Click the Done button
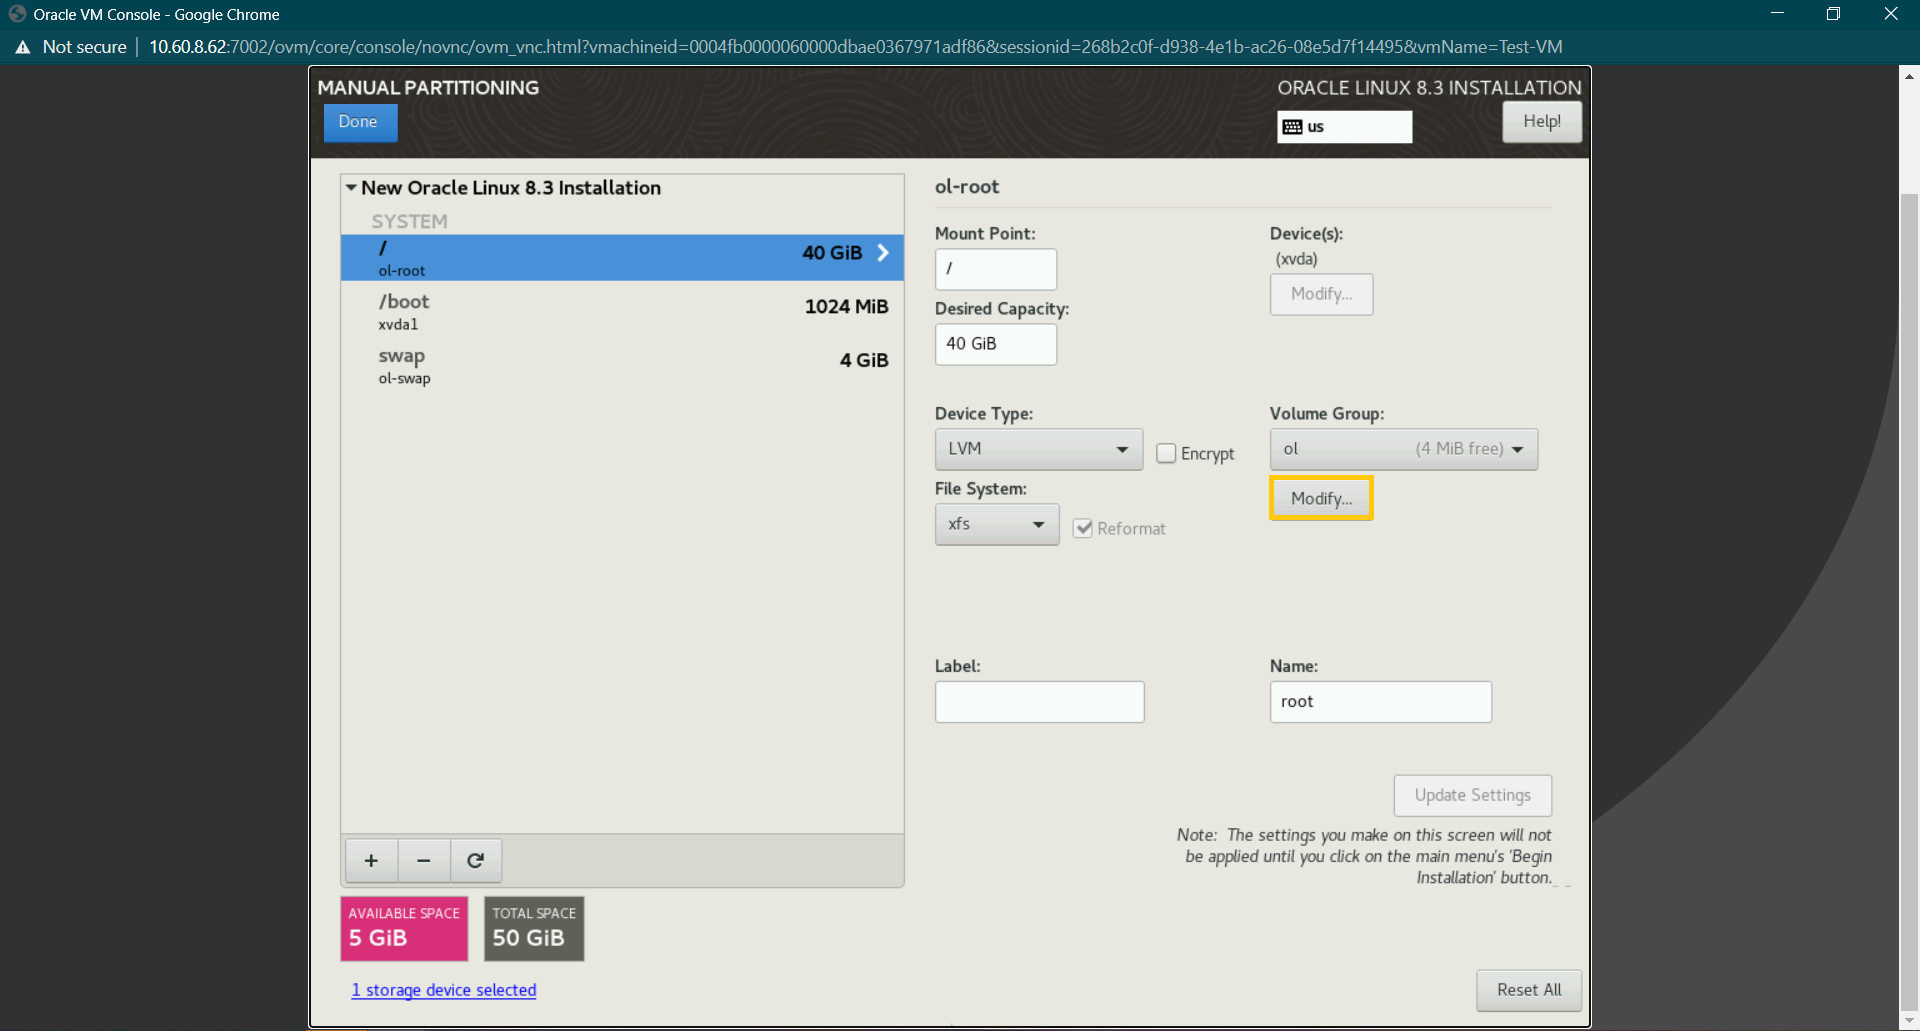1920x1031 pixels. [359, 122]
